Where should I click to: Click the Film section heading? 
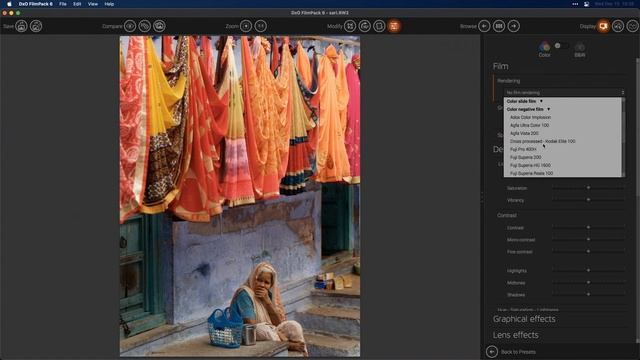[x=500, y=66]
